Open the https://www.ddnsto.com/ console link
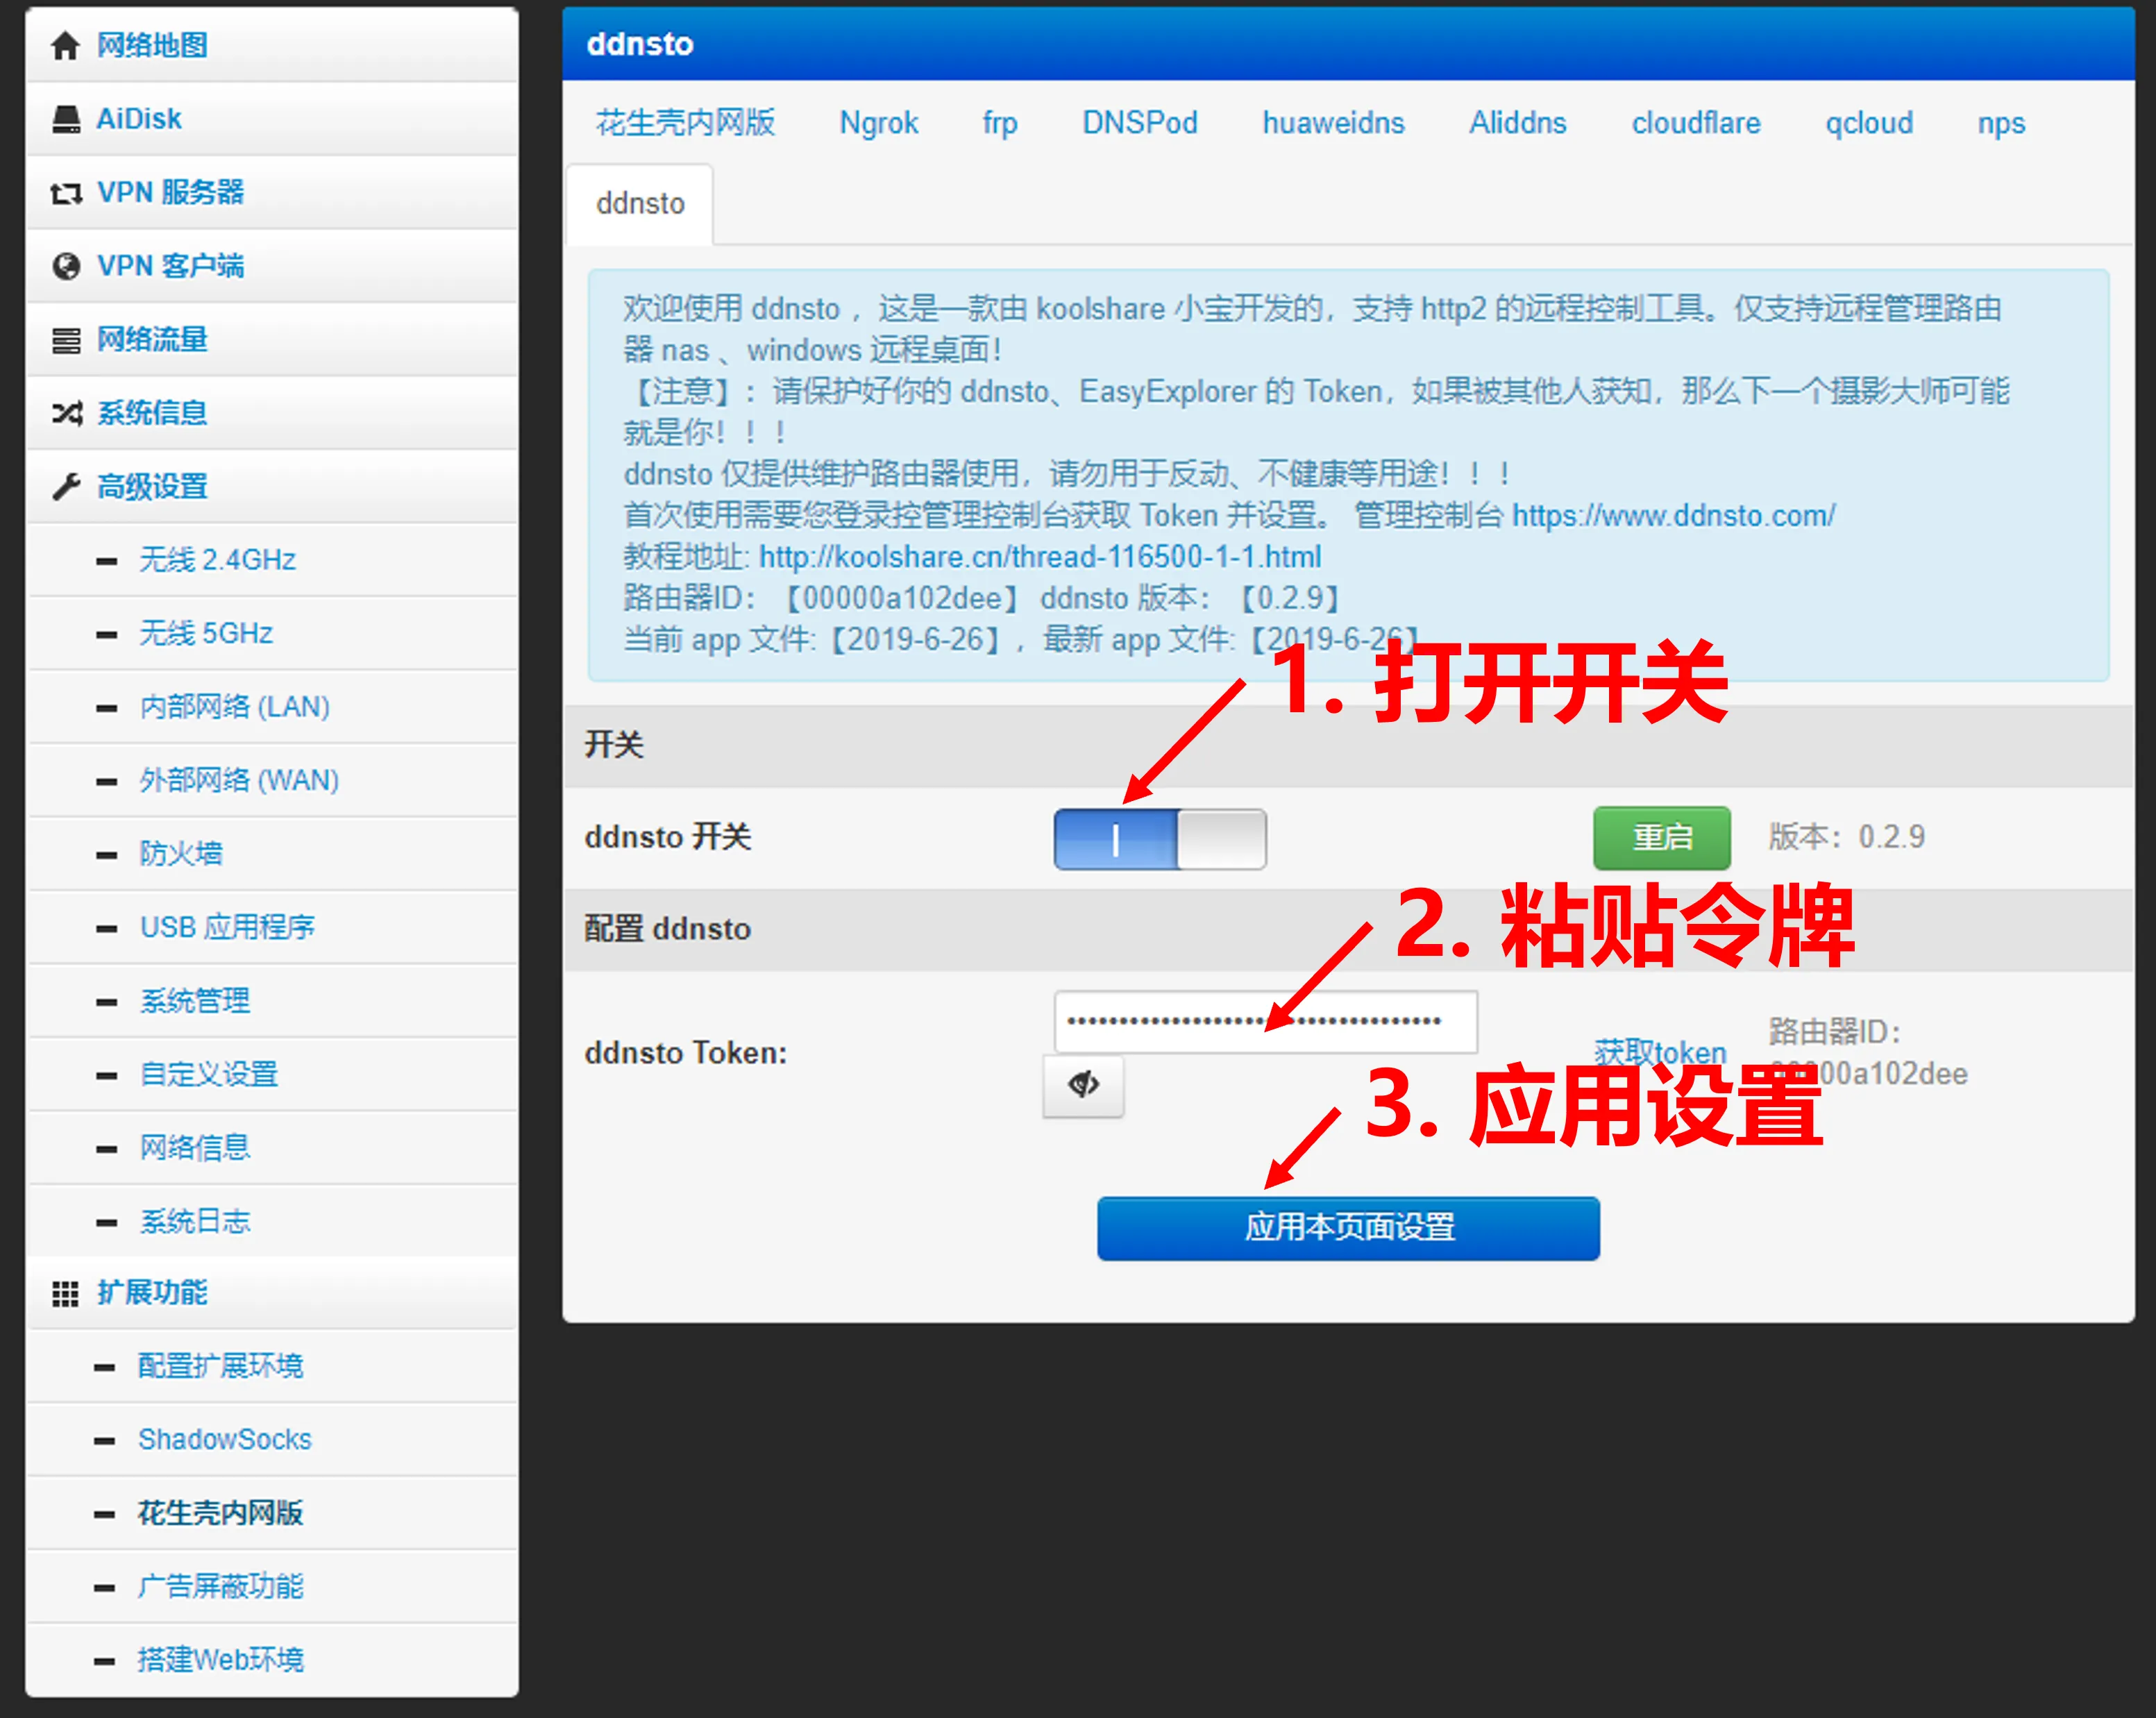The height and width of the screenshot is (1718, 2156). point(1673,516)
